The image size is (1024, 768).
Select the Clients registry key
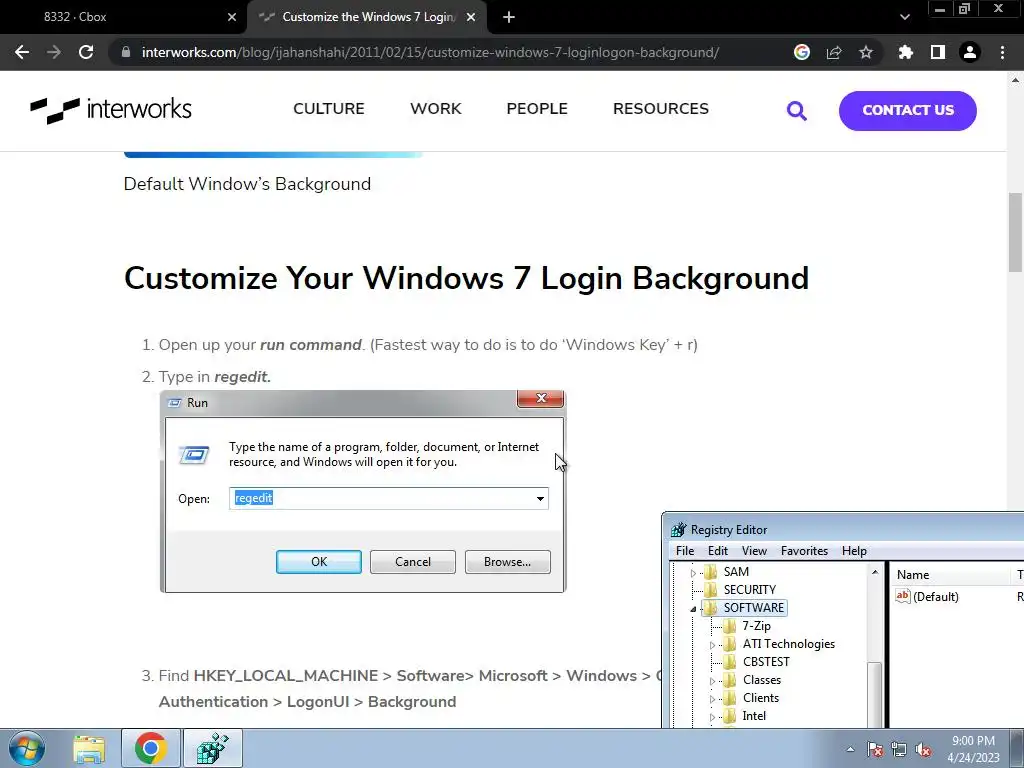761,698
